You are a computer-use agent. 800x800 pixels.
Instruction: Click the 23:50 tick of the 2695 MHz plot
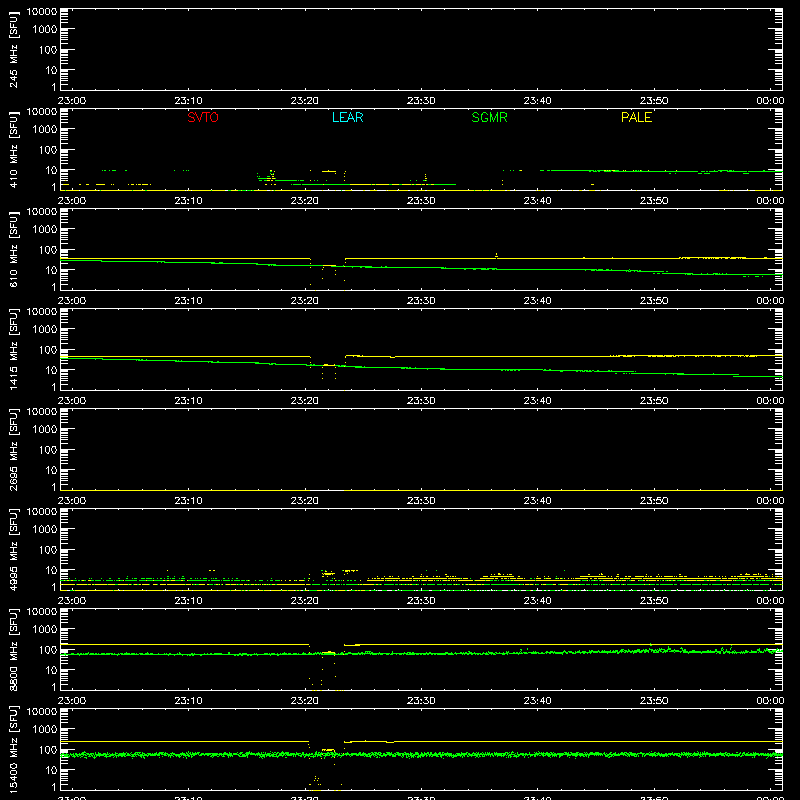click(654, 501)
